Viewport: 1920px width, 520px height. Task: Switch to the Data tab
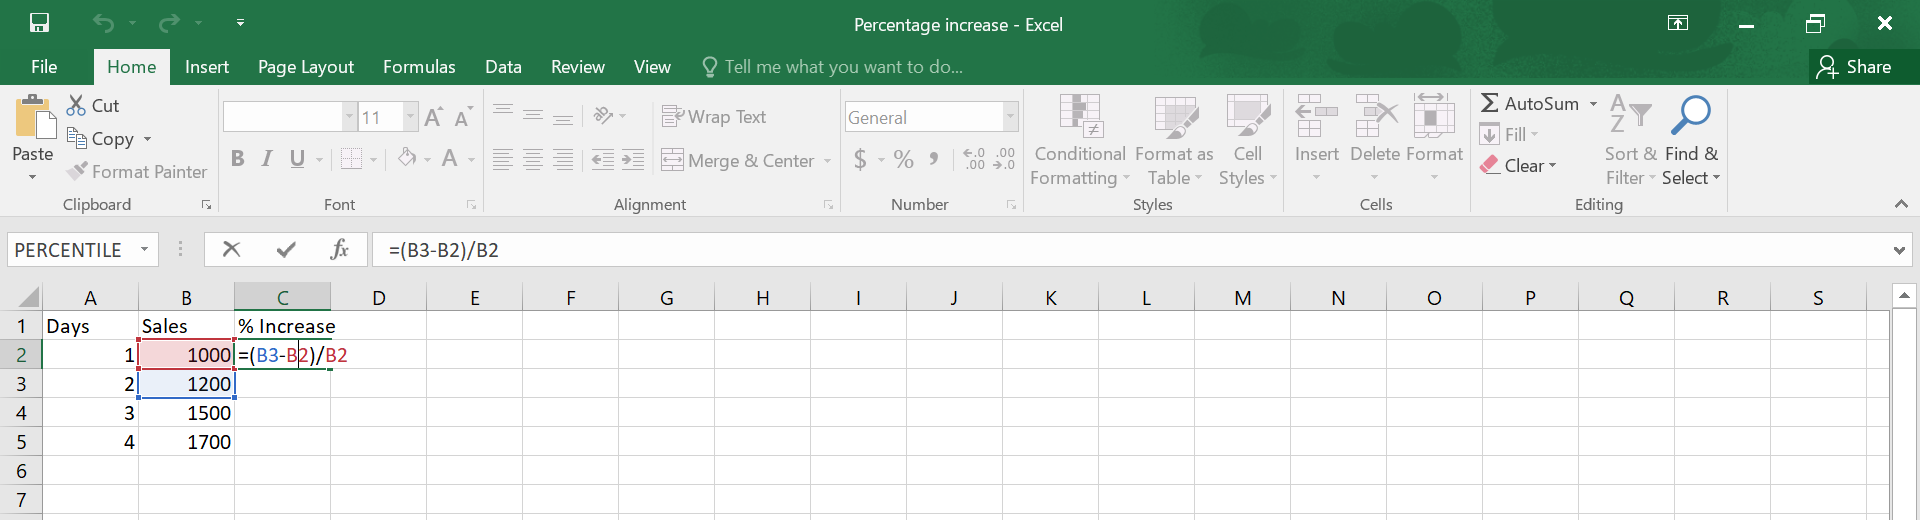503,67
